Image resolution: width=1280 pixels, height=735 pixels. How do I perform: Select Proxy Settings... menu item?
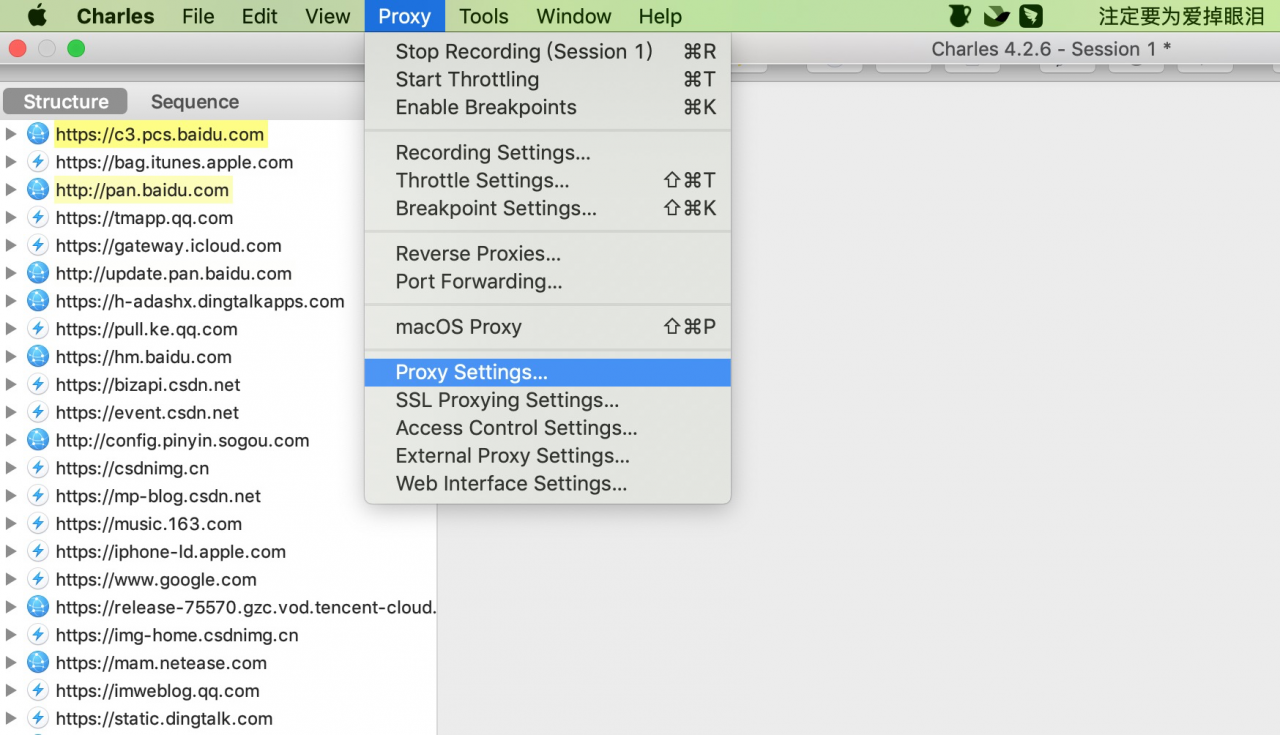pos(548,372)
